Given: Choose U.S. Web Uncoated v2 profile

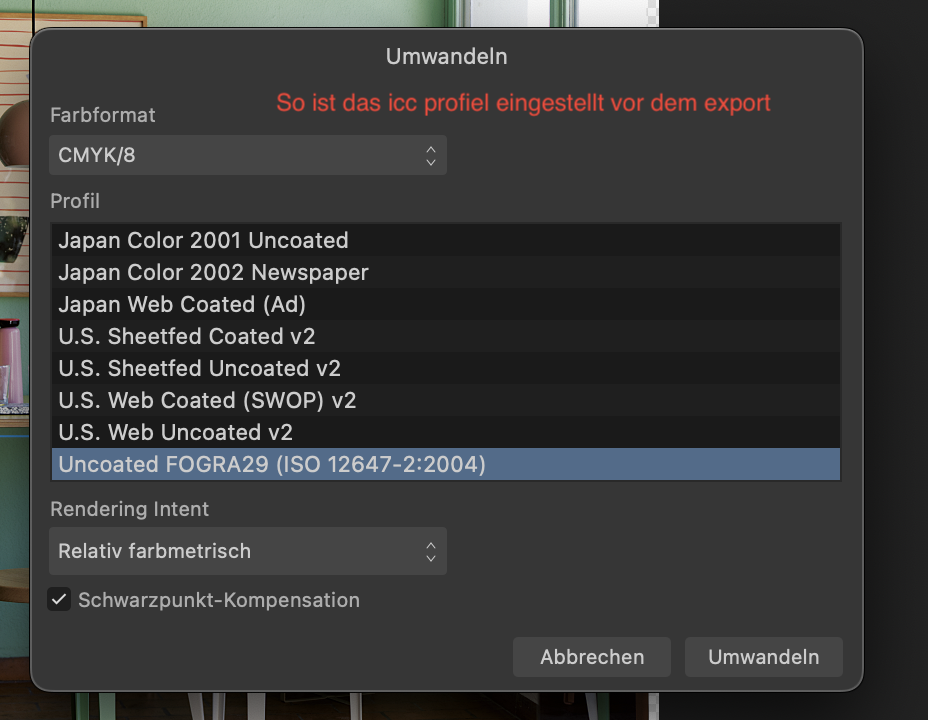Looking at the screenshot, I should 446,432.
